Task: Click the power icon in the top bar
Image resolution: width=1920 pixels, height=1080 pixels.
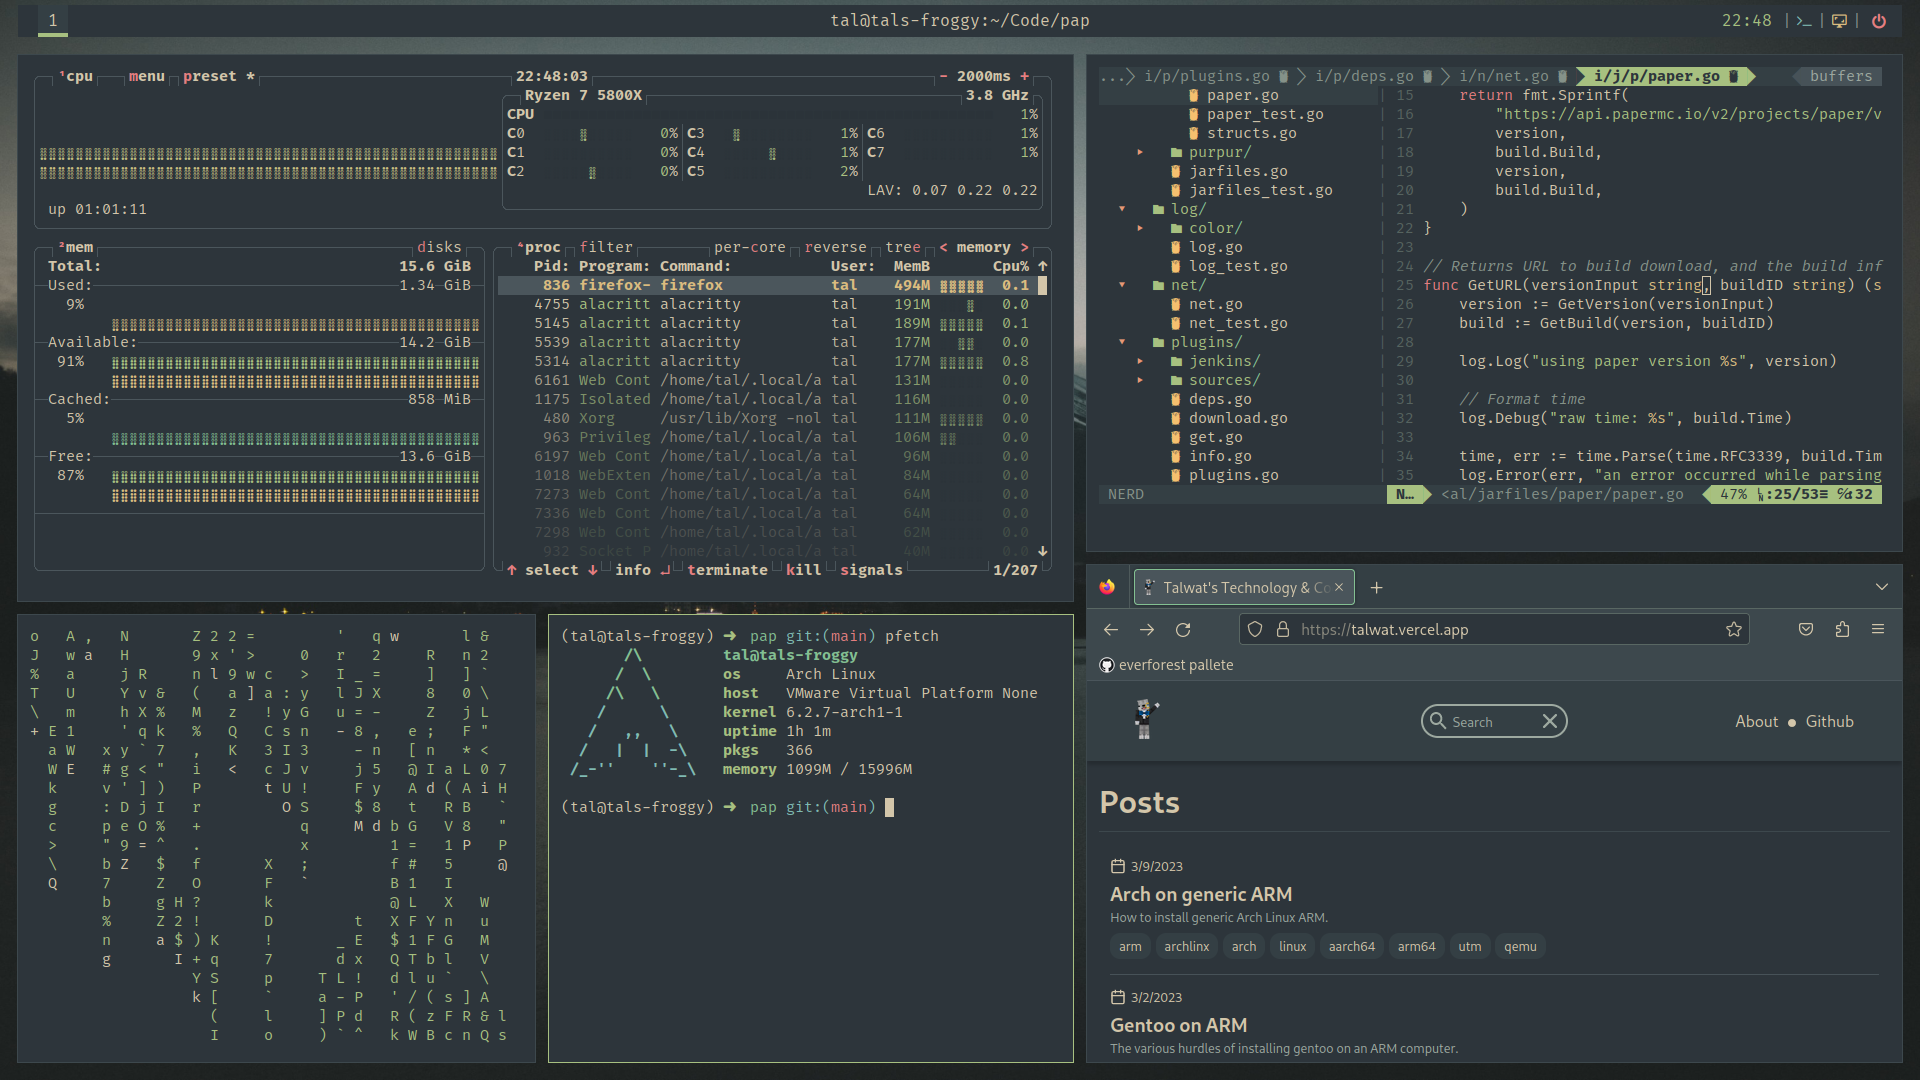Action: click(x=1879, y=20)
